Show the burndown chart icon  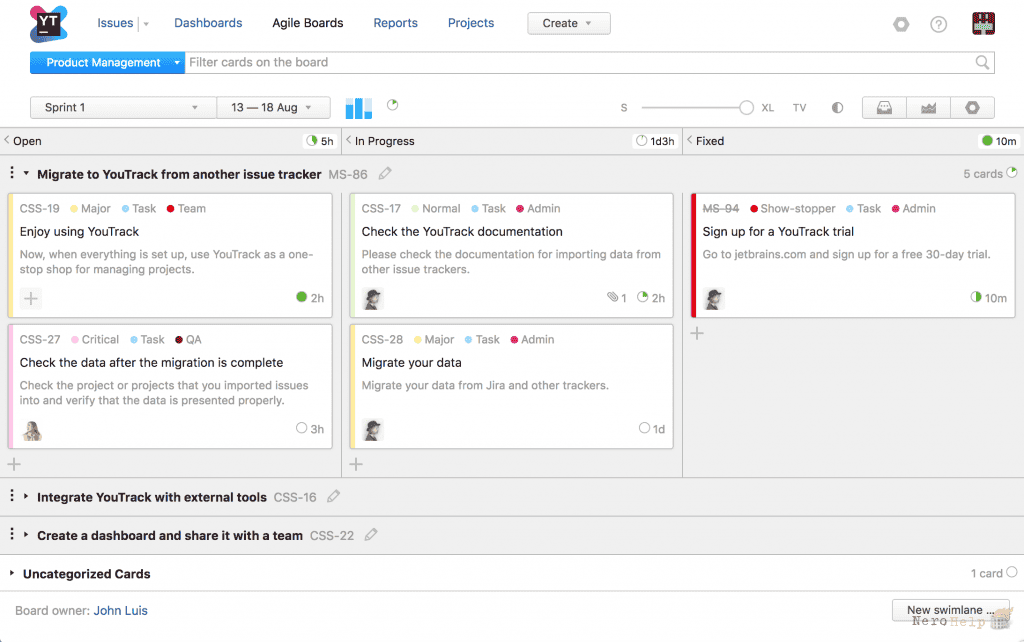[928, 108]
